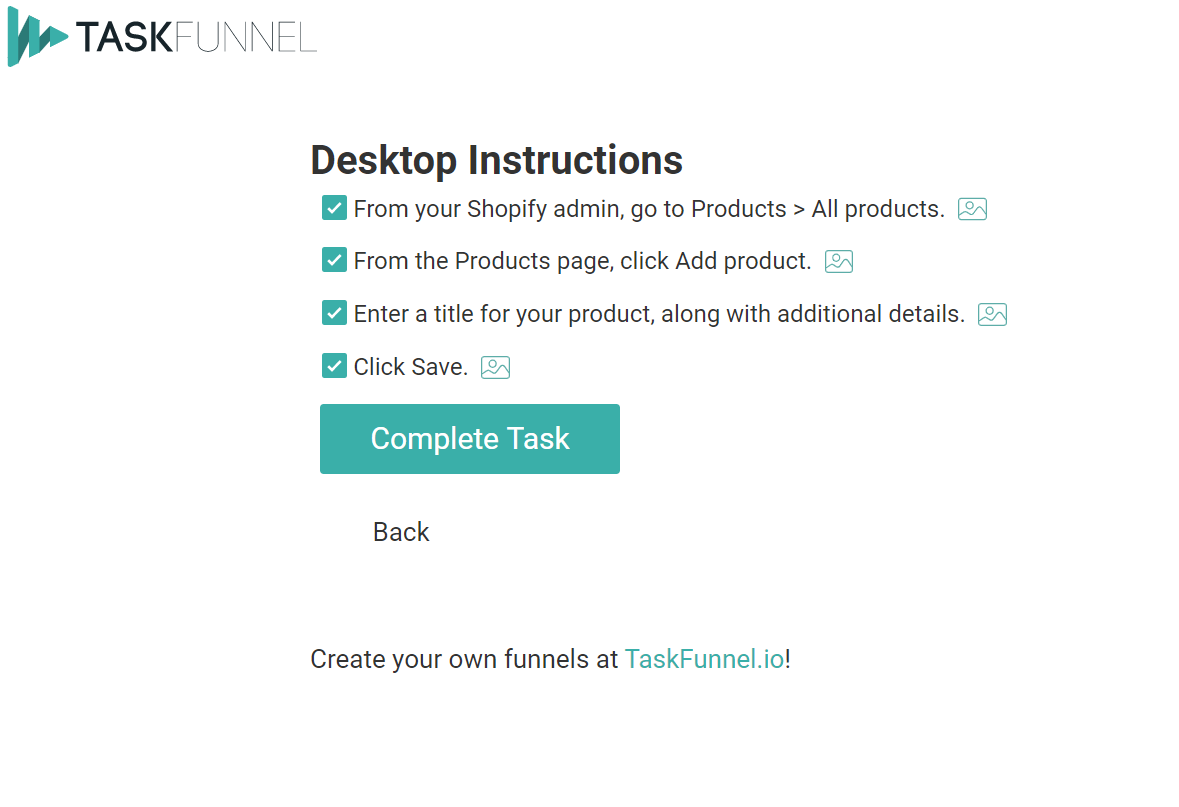Click the 'Click Save.' step label text
The image size is (1179, 807).
click(x=411, y=367)
